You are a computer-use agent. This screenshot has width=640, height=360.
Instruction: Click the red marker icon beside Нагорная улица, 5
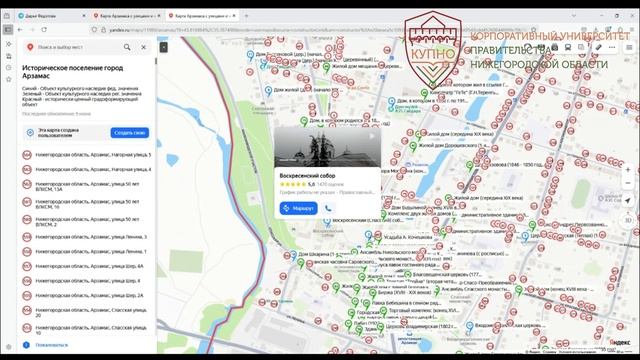pos(27,155)
